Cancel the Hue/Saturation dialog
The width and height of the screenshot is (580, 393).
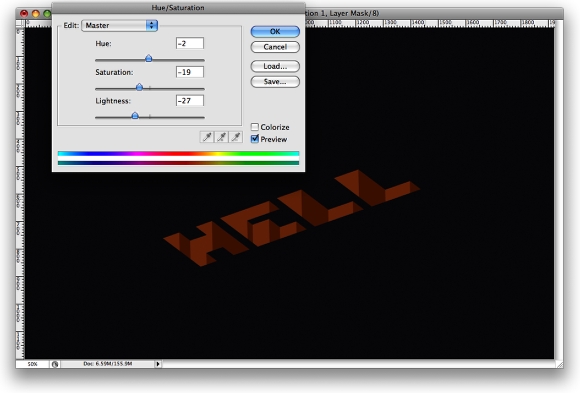tap(275, 47)
